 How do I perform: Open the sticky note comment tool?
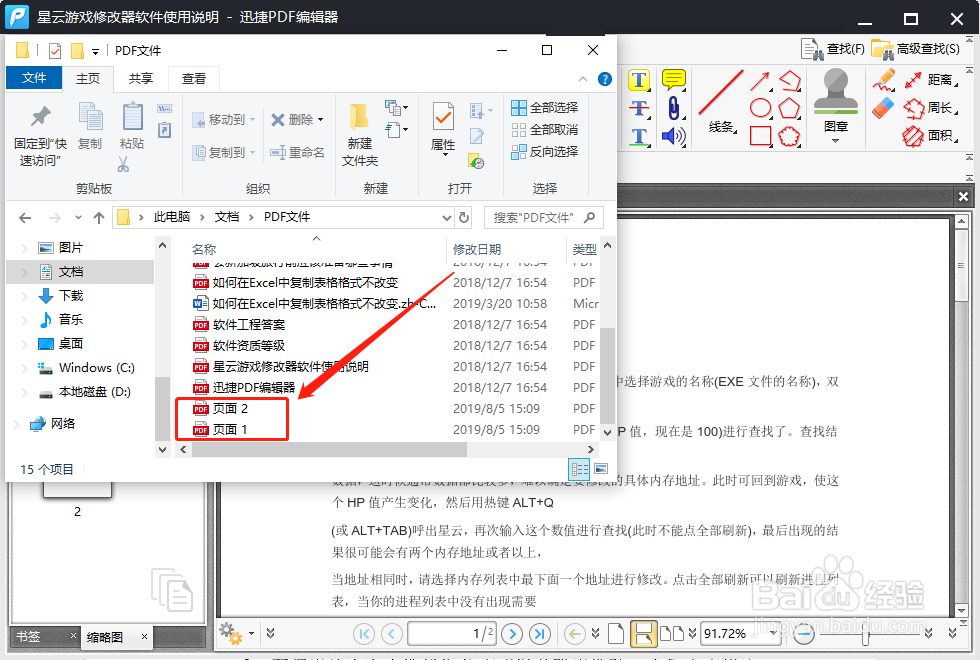click(x=672, y=79)
